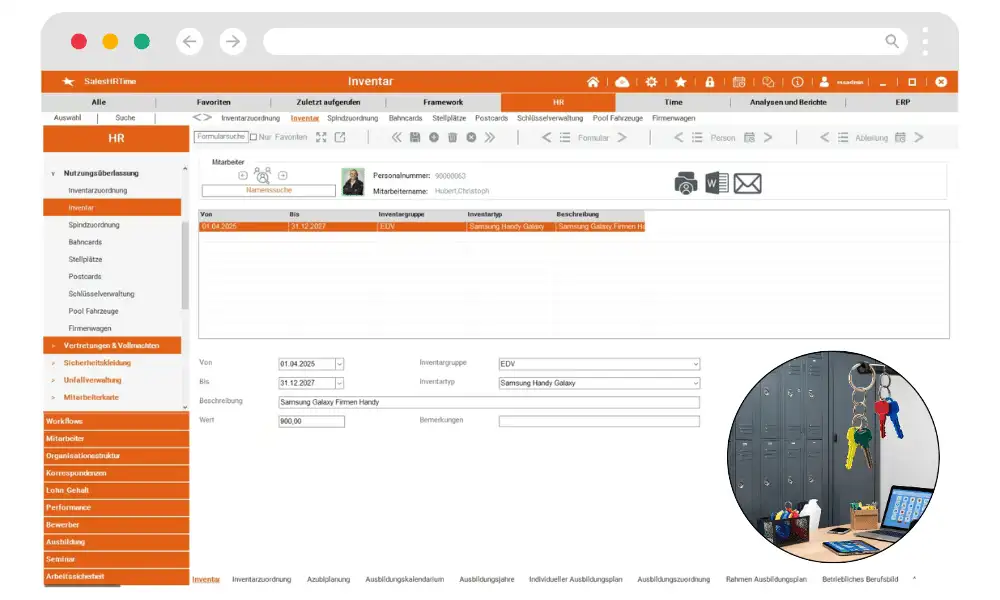Screen dimensions: 1000x600
Task: Open the cloud icon in the header
Action: [622, 82]
